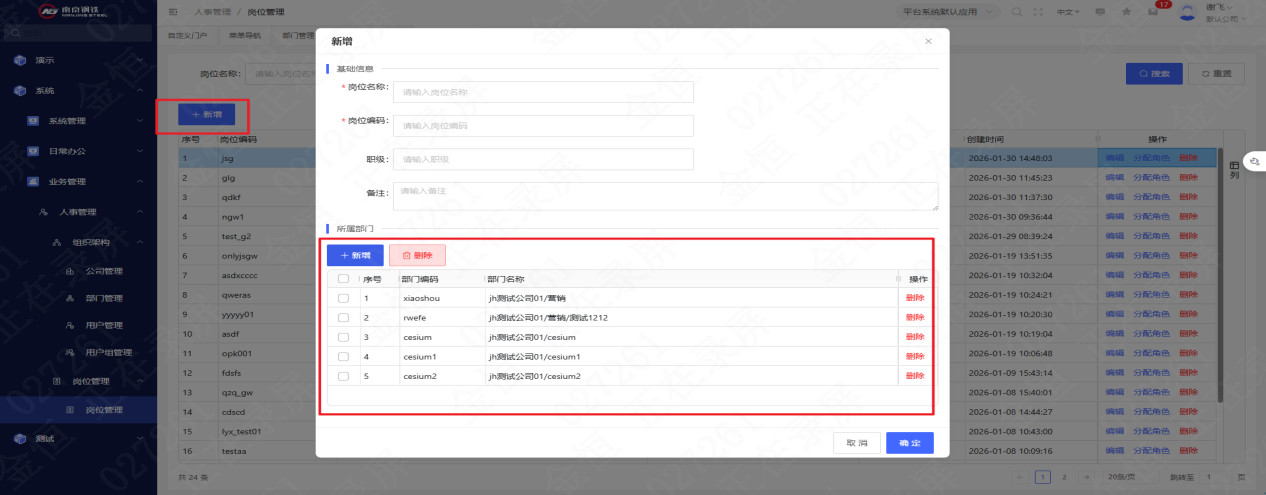Toggle the select-all checkbox in department table header

[343, 279]
